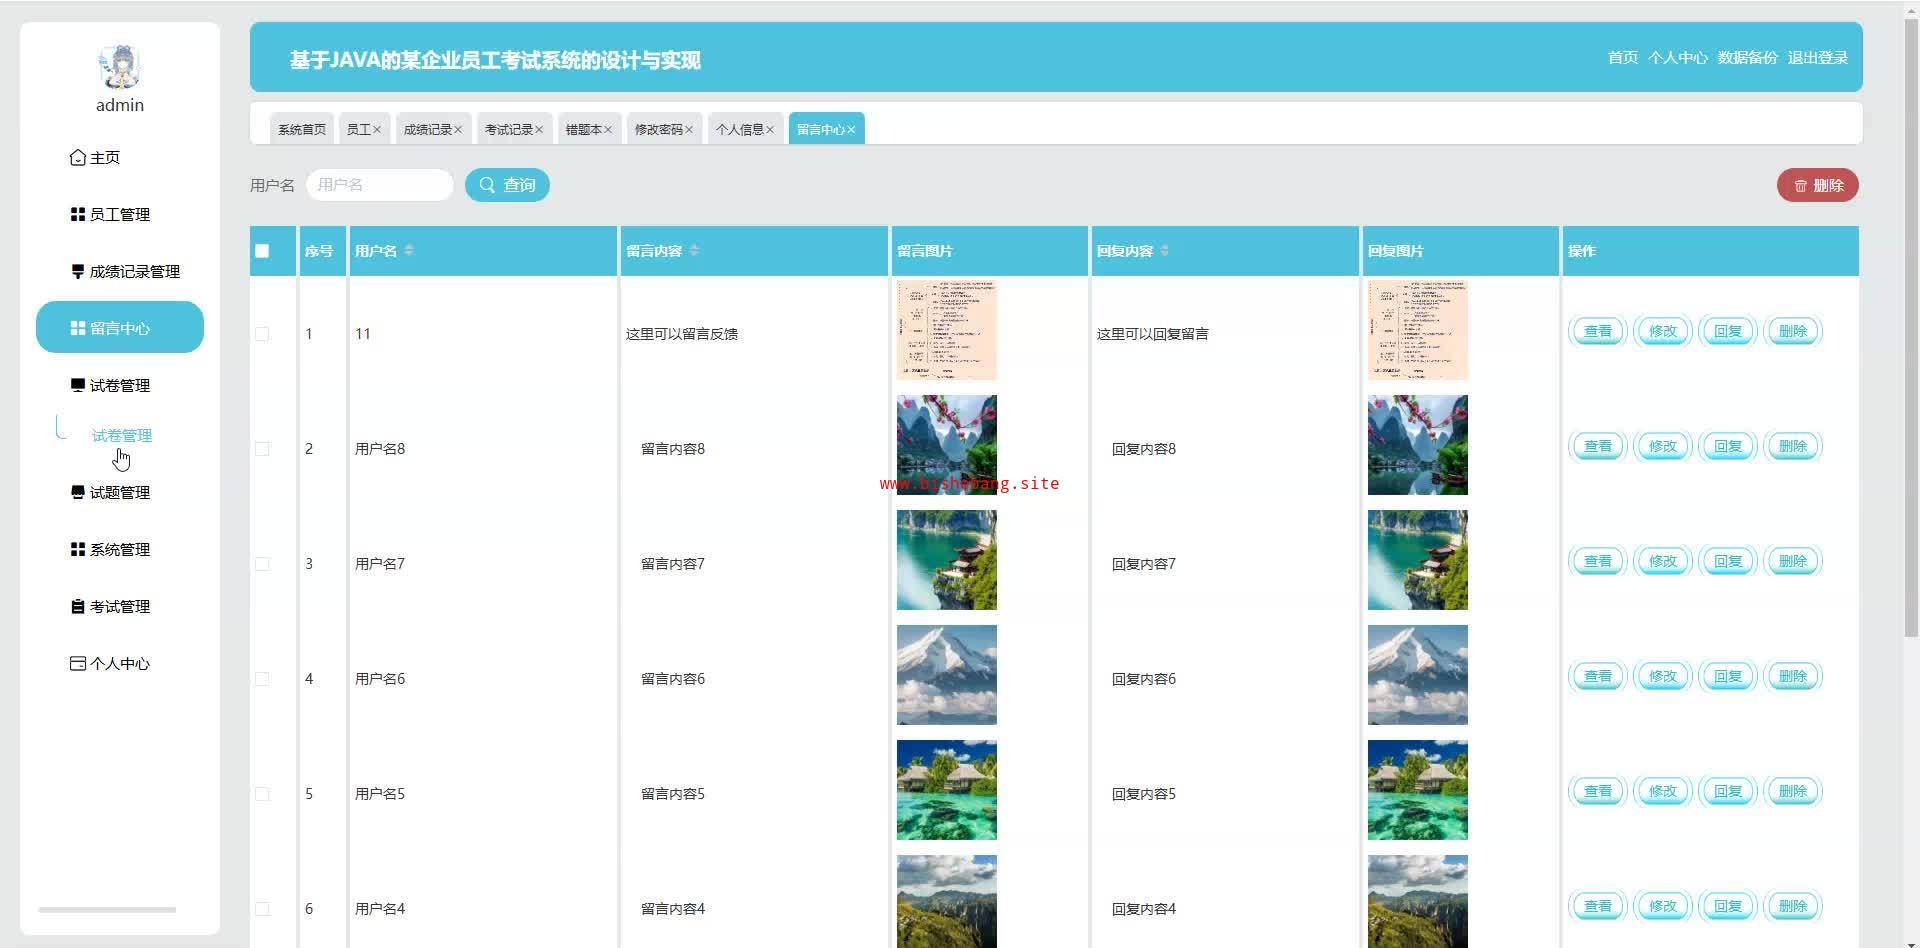This screenshot has height=948, width=1920.
Task: Close the 留言中心 tab via X icon
Action: point(851,130)
